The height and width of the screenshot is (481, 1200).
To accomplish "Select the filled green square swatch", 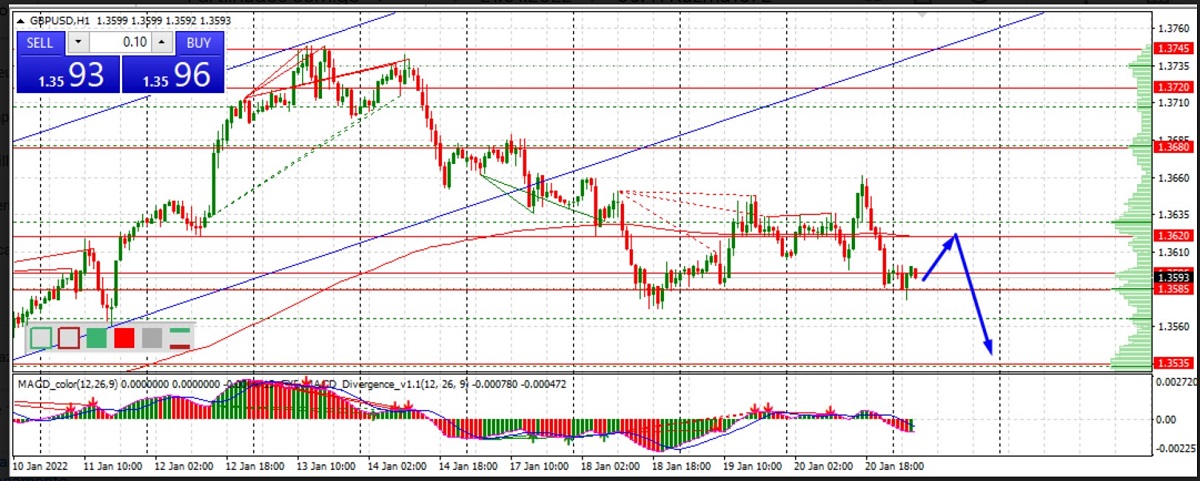I will click(x=97, y=338).
